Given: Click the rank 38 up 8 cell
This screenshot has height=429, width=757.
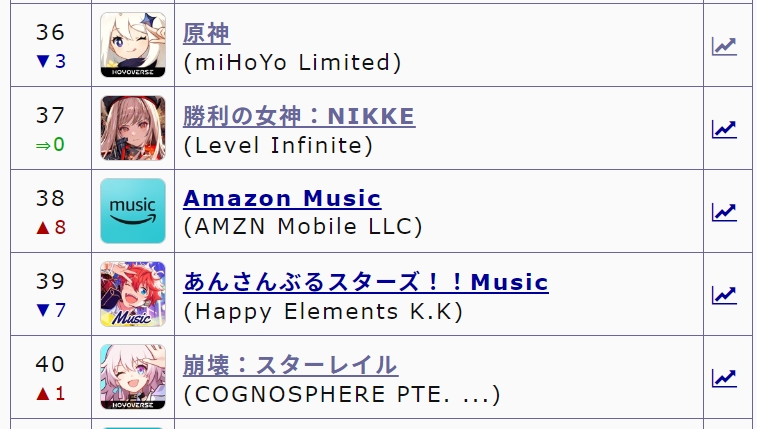Looking at the screenshot, I should pos(50,211).
